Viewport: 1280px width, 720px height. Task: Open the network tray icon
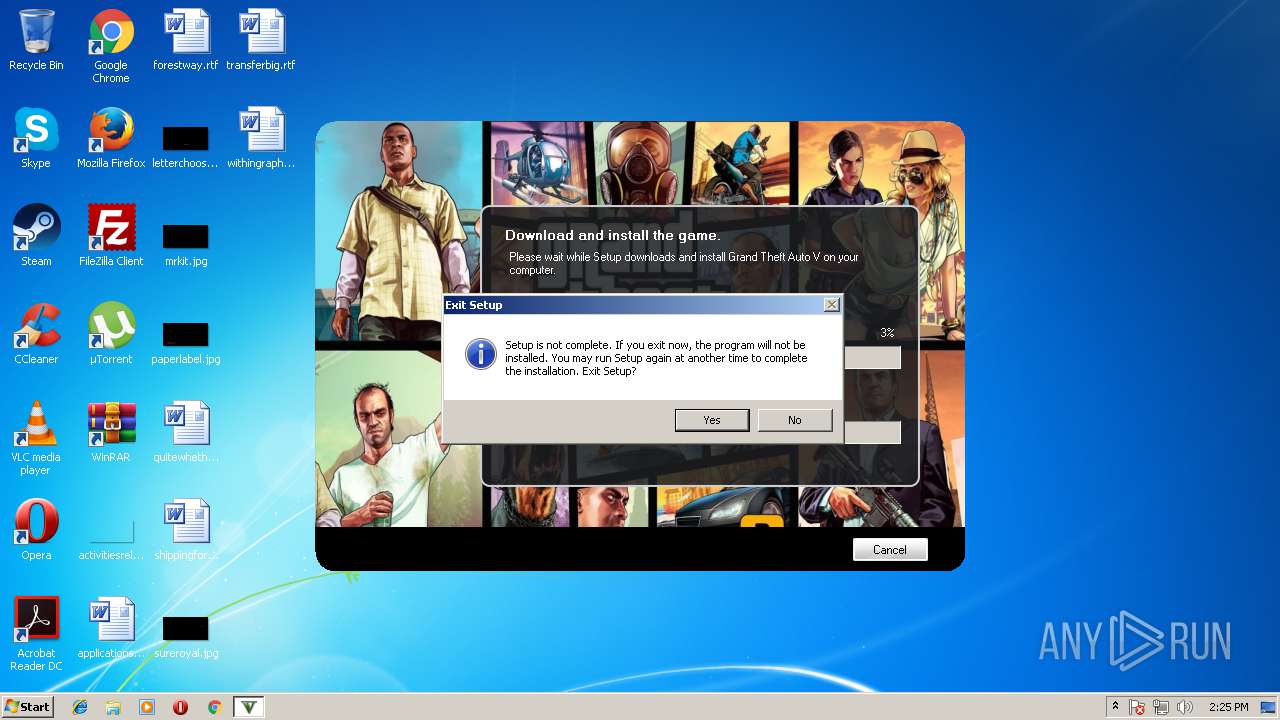click(1161, 707)
